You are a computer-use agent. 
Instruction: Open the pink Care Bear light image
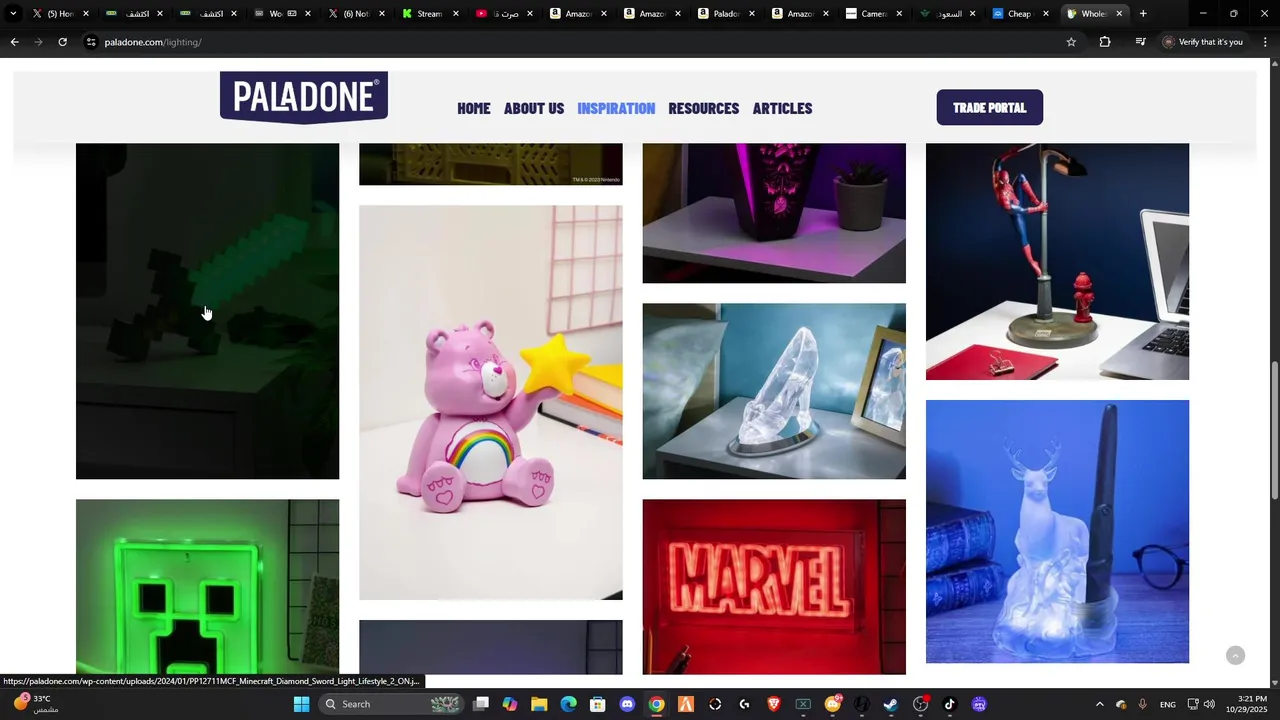click(x=491, y=402)
